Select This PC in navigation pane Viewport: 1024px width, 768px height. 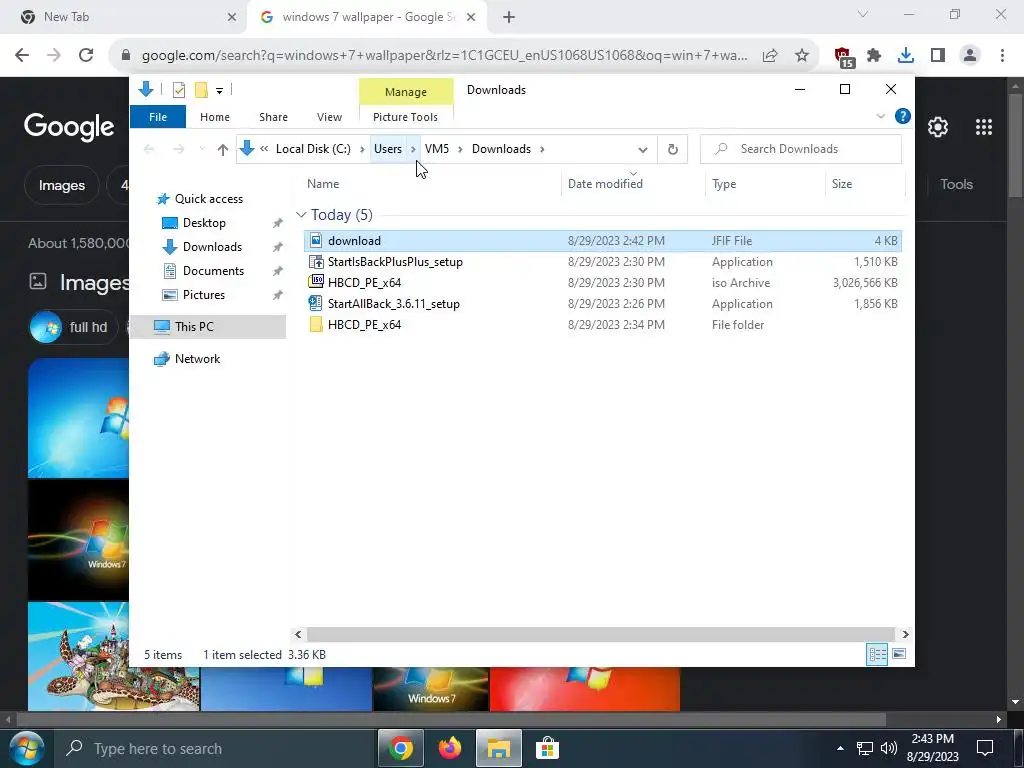(208, 327)
